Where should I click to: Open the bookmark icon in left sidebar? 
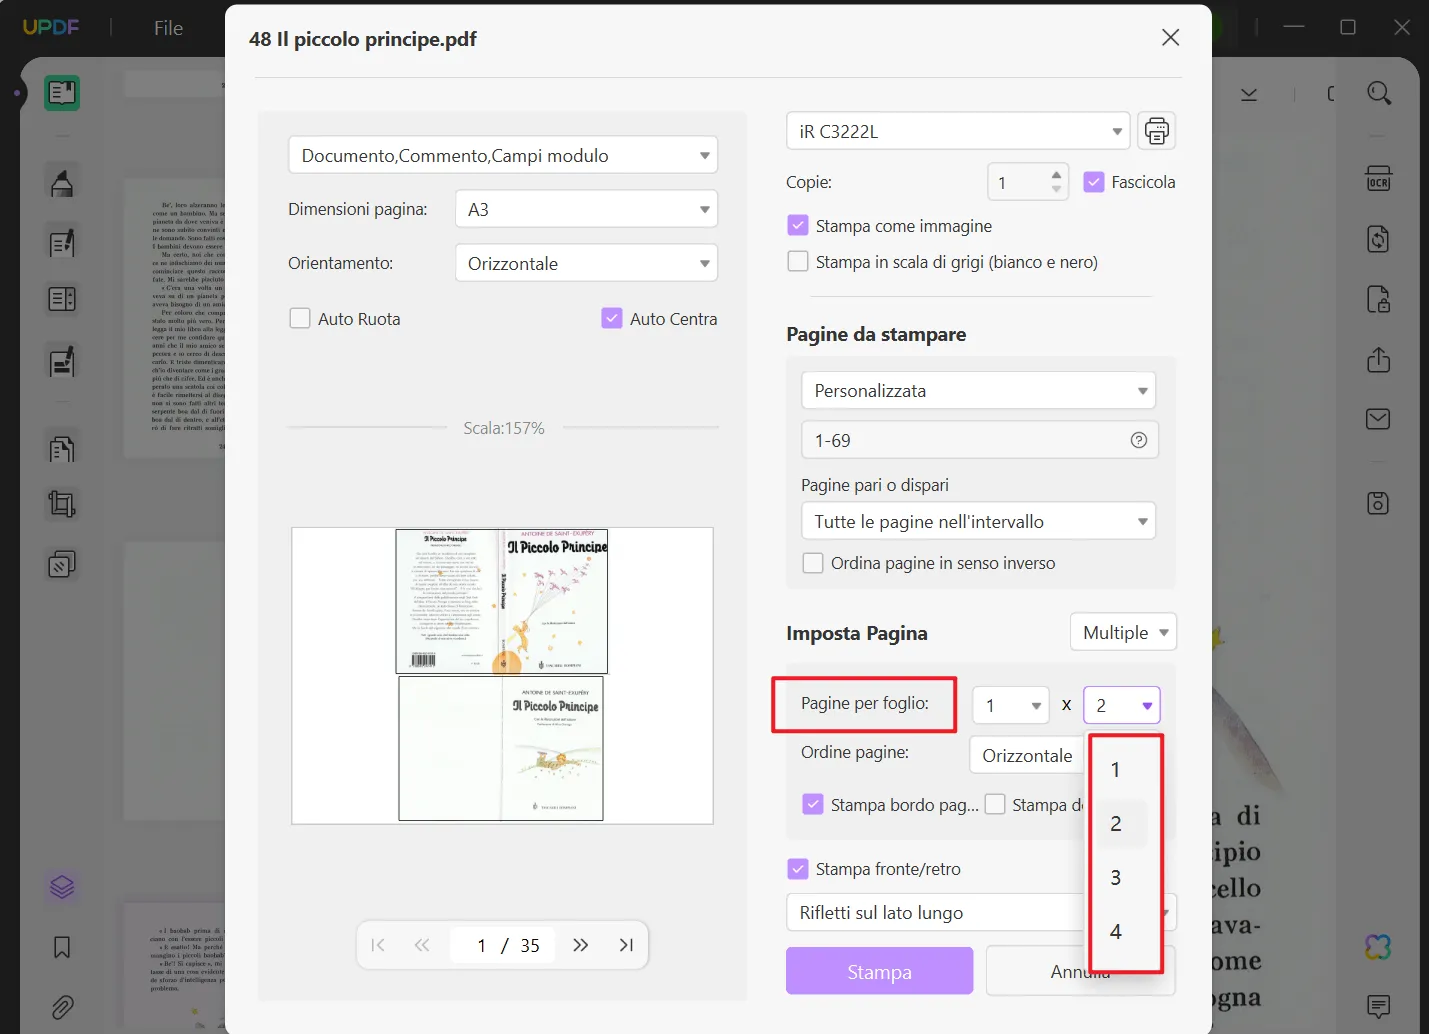click(x=62, y=947)
